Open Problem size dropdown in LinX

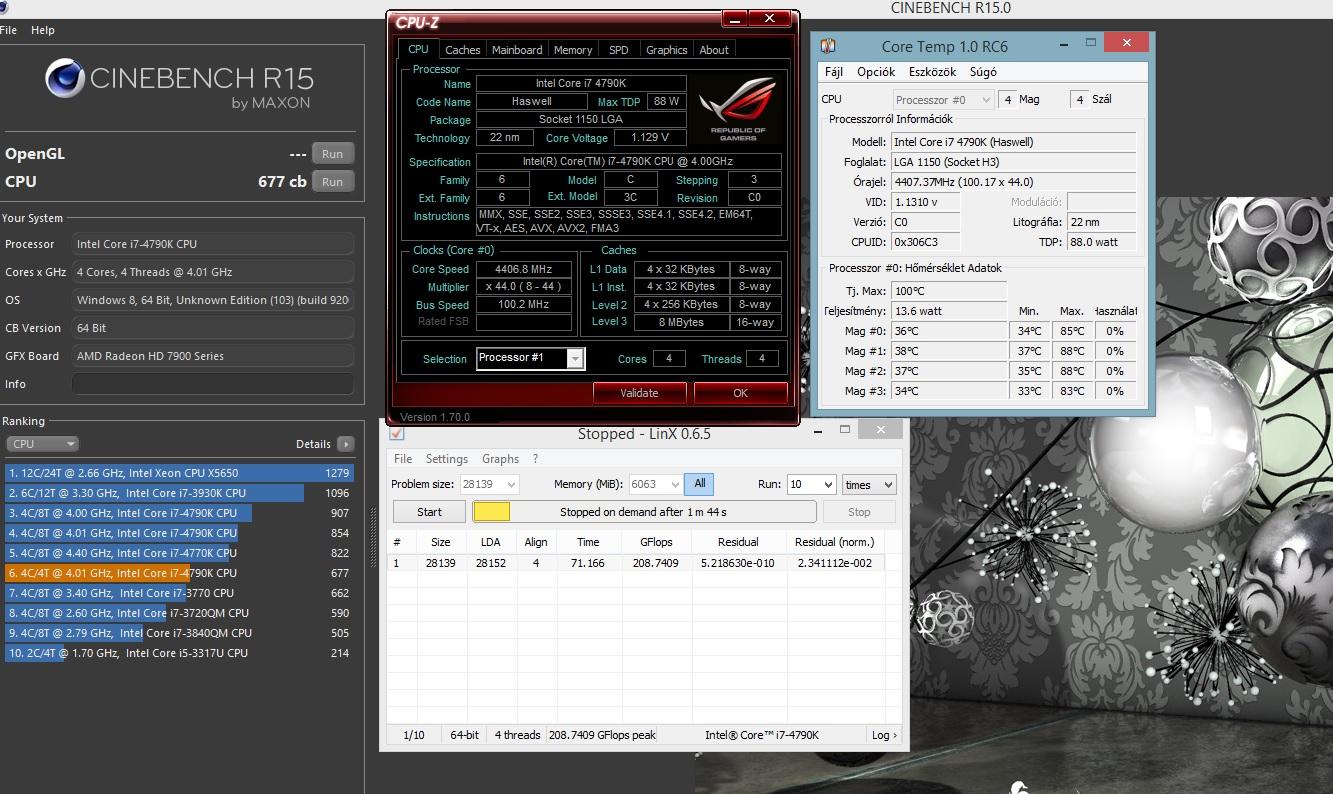pos(490,484)
